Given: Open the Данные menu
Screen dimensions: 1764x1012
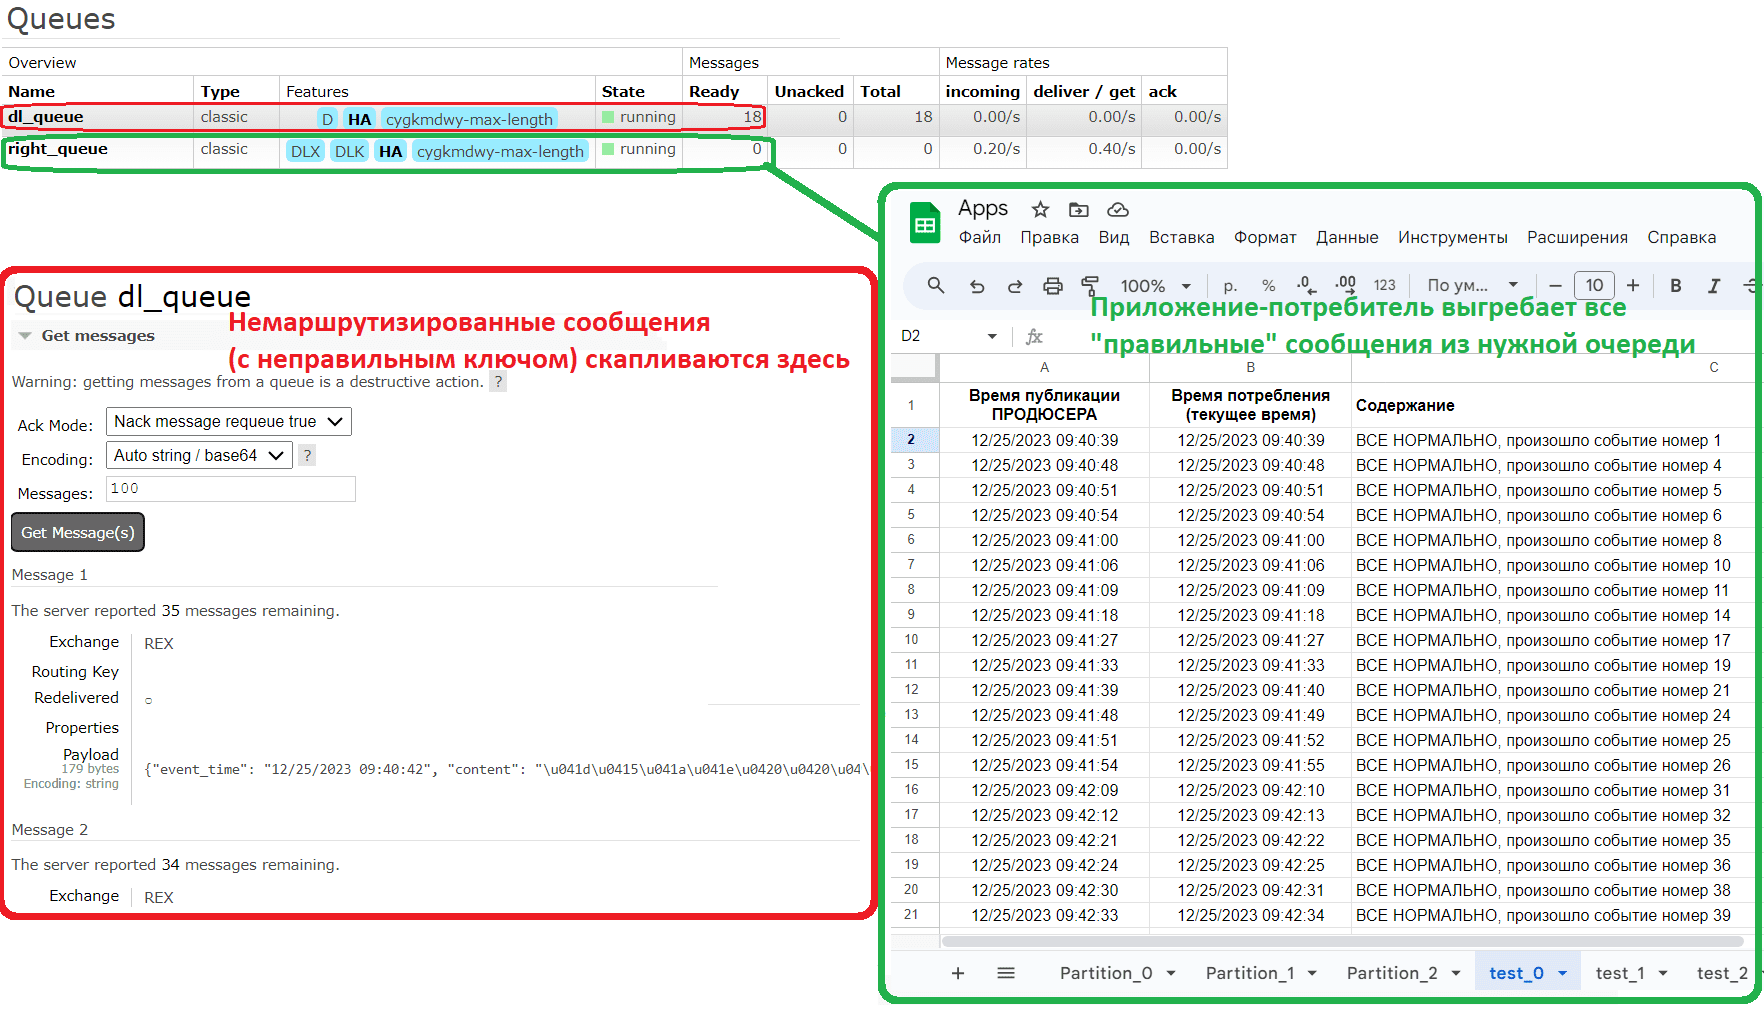Looking at the screenshot, I should pos(1346,238).
